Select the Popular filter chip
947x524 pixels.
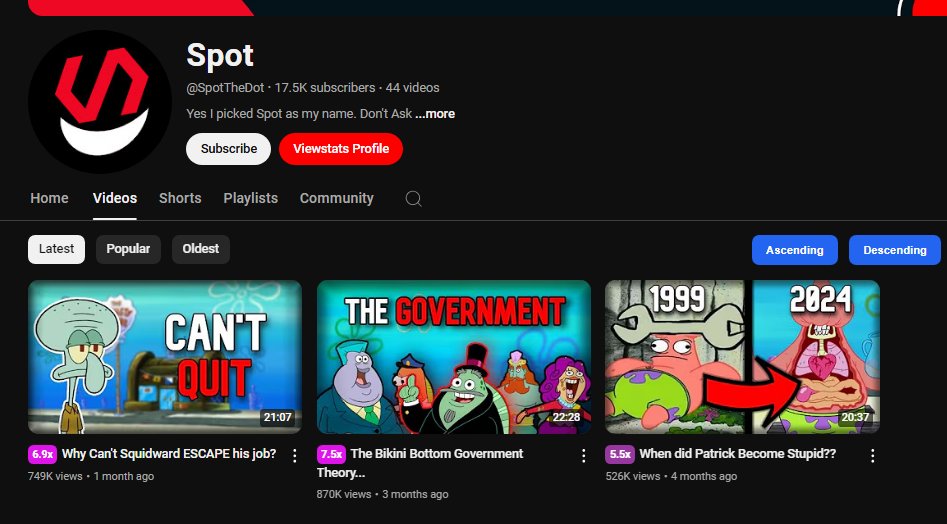point(128,249)
